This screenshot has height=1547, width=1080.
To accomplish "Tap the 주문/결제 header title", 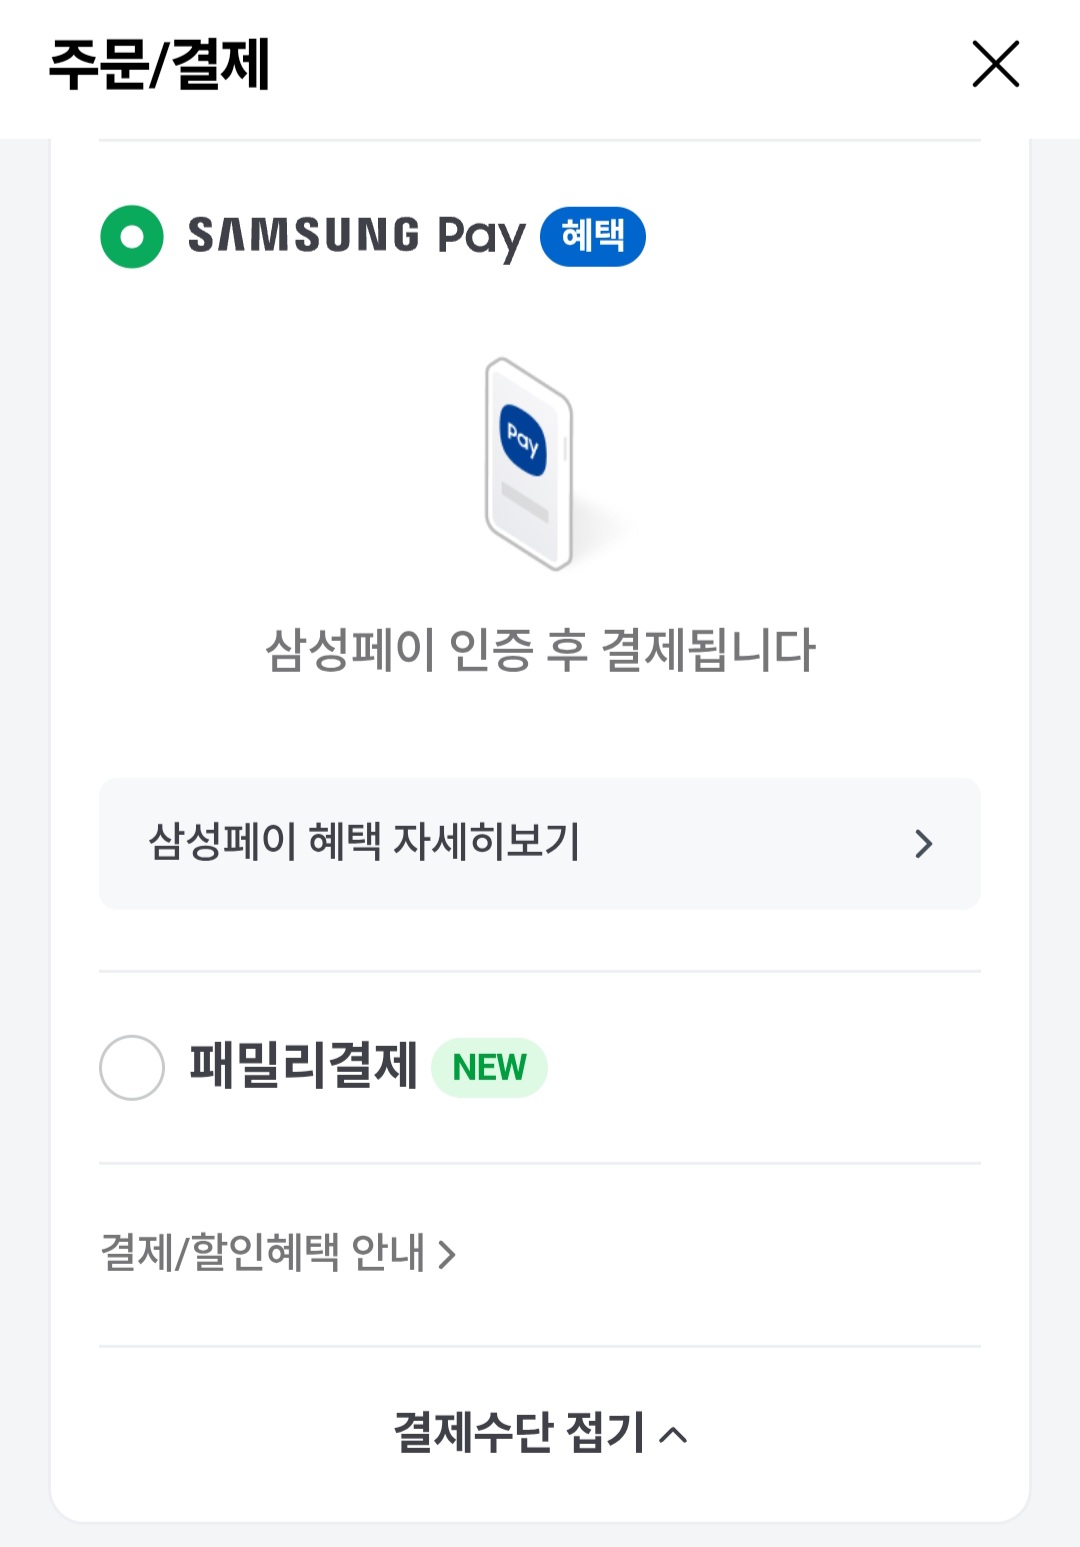I will click(x=160, y=65).
